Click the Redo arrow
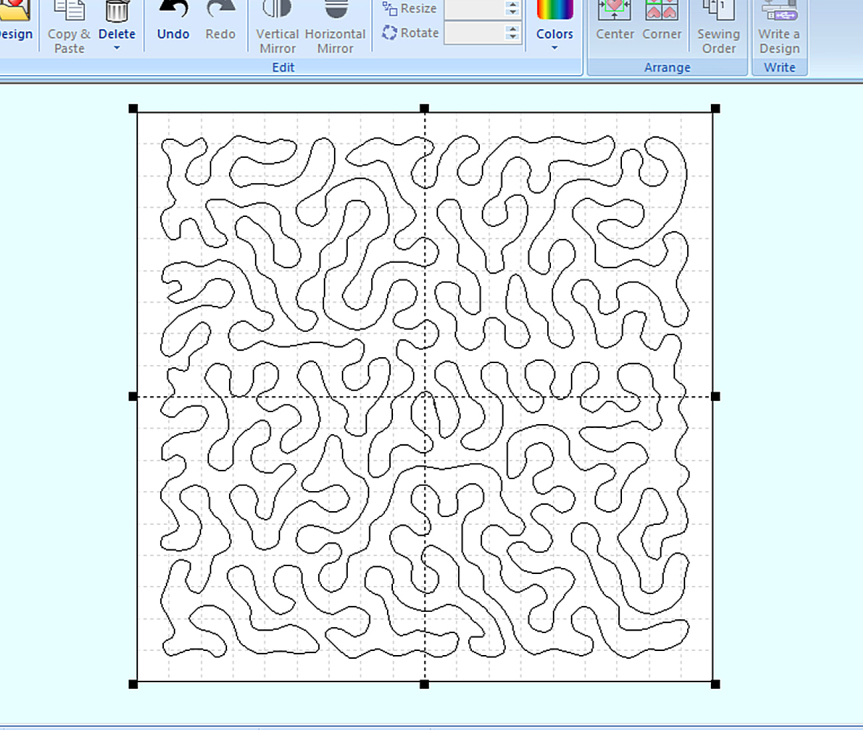Screen dimensions: 863x730 pos(220,12)
